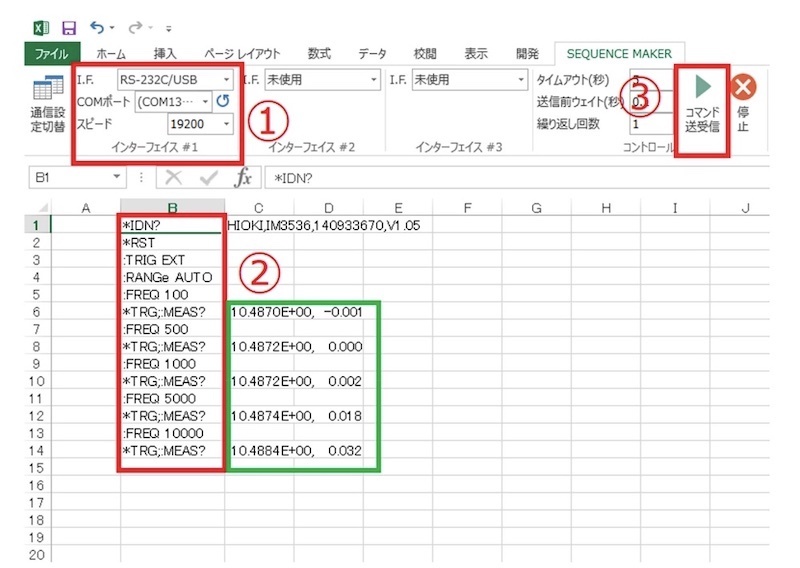
Task: Select cell containing :RANGe AUTO
Action: pyautogui.click(x=172, y=277)
